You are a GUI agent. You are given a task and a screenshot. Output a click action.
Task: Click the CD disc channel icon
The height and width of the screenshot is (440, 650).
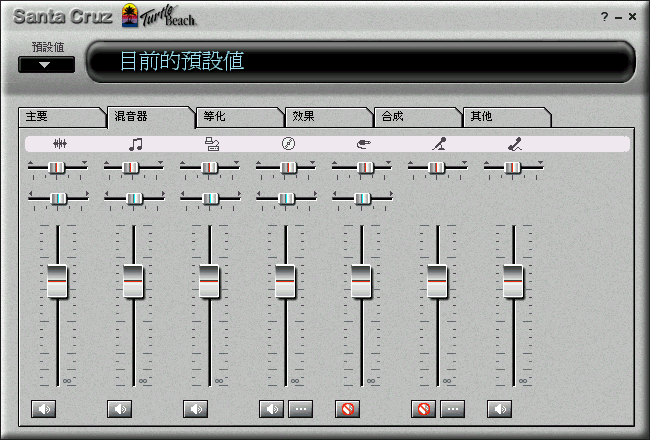click(288, 144)
